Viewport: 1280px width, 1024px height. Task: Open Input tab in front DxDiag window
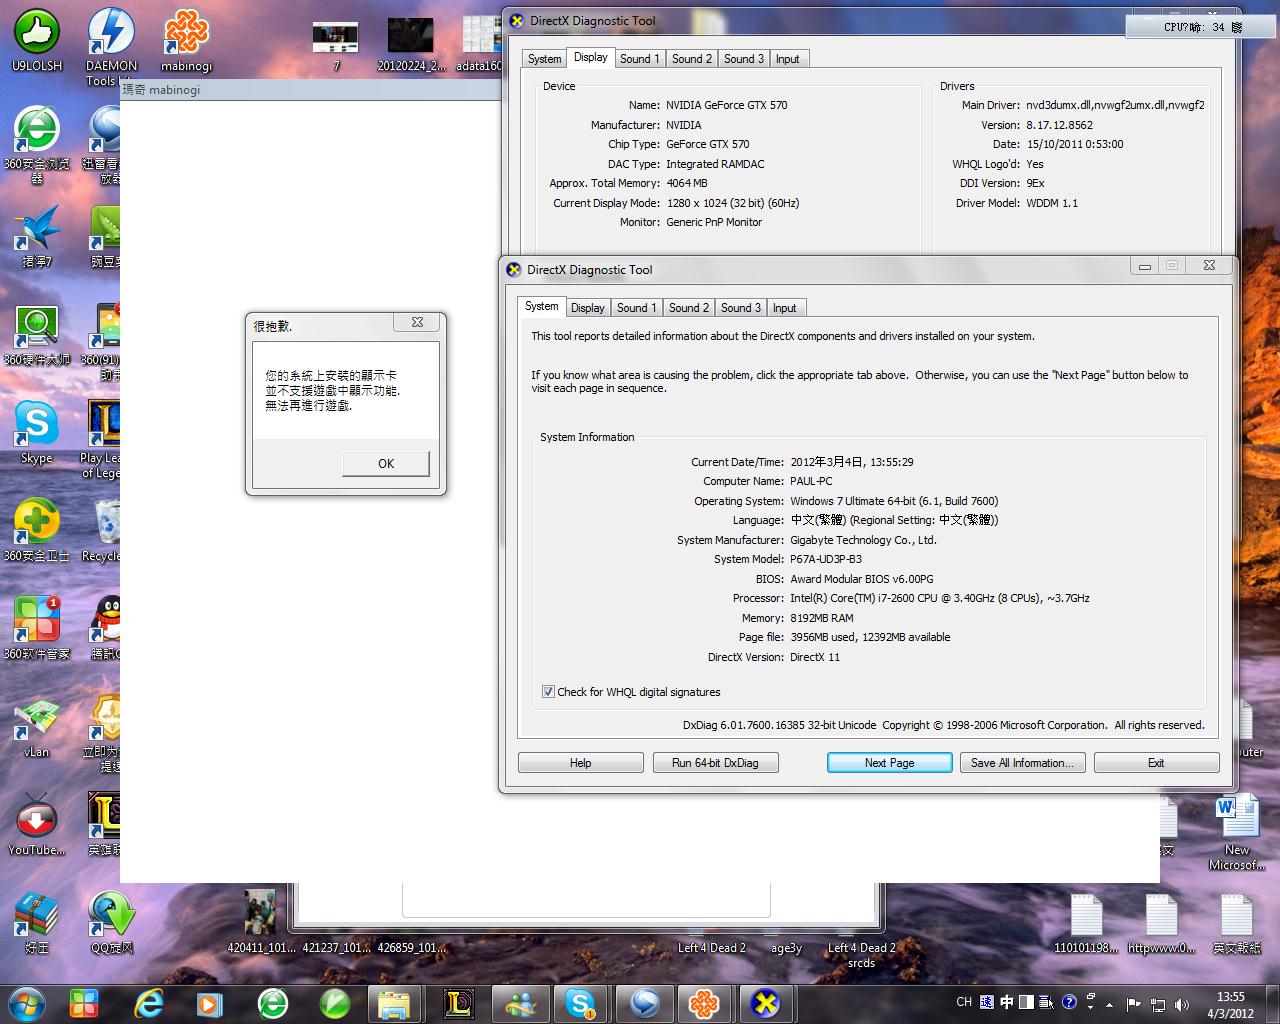(785, 308)
